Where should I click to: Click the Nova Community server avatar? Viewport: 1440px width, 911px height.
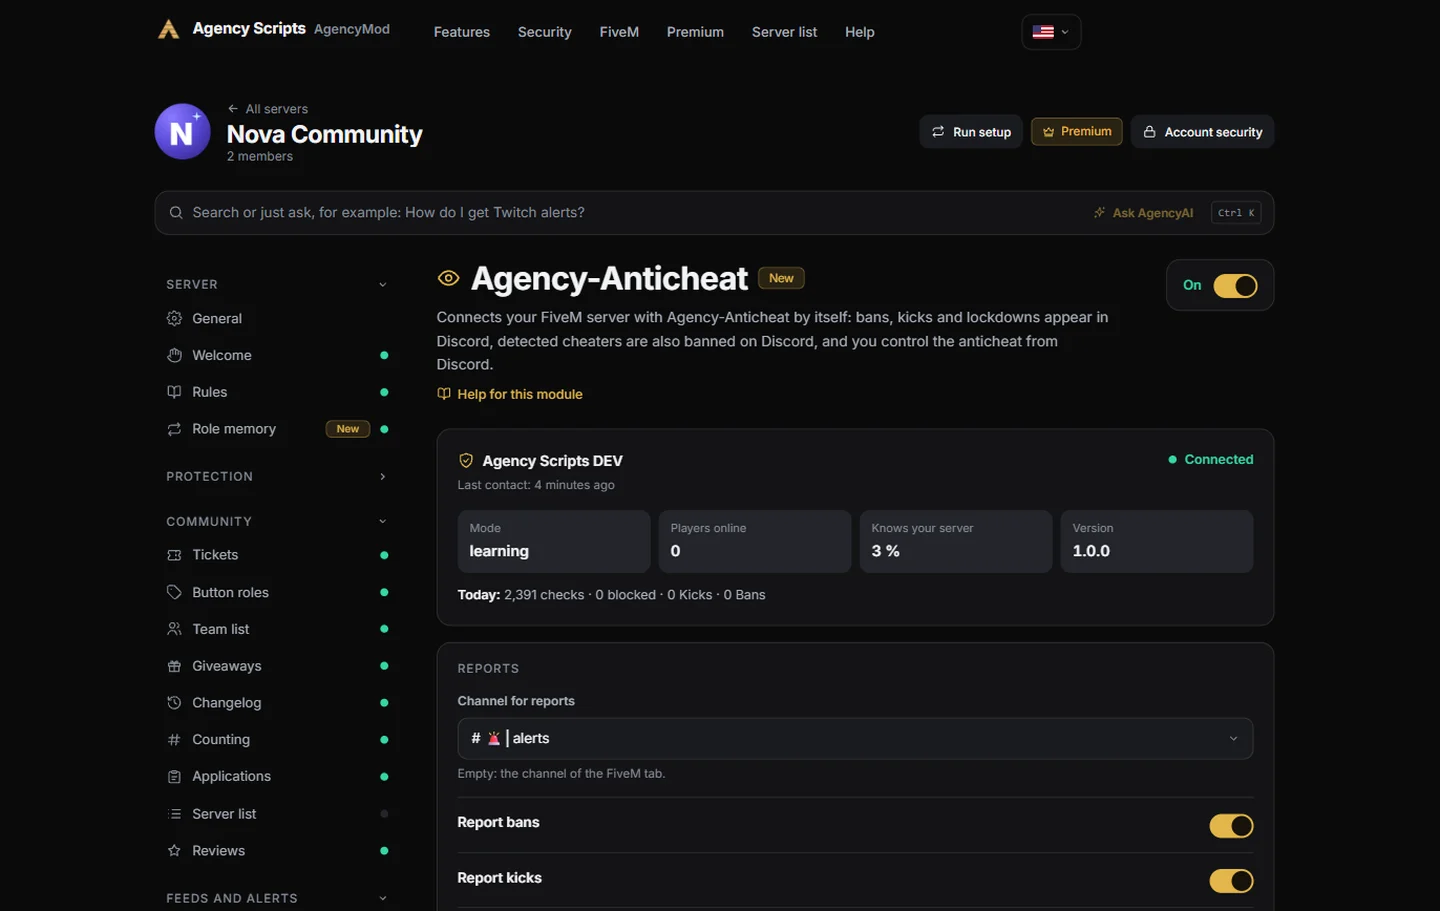pyautogui.click(x=182, y=132)
